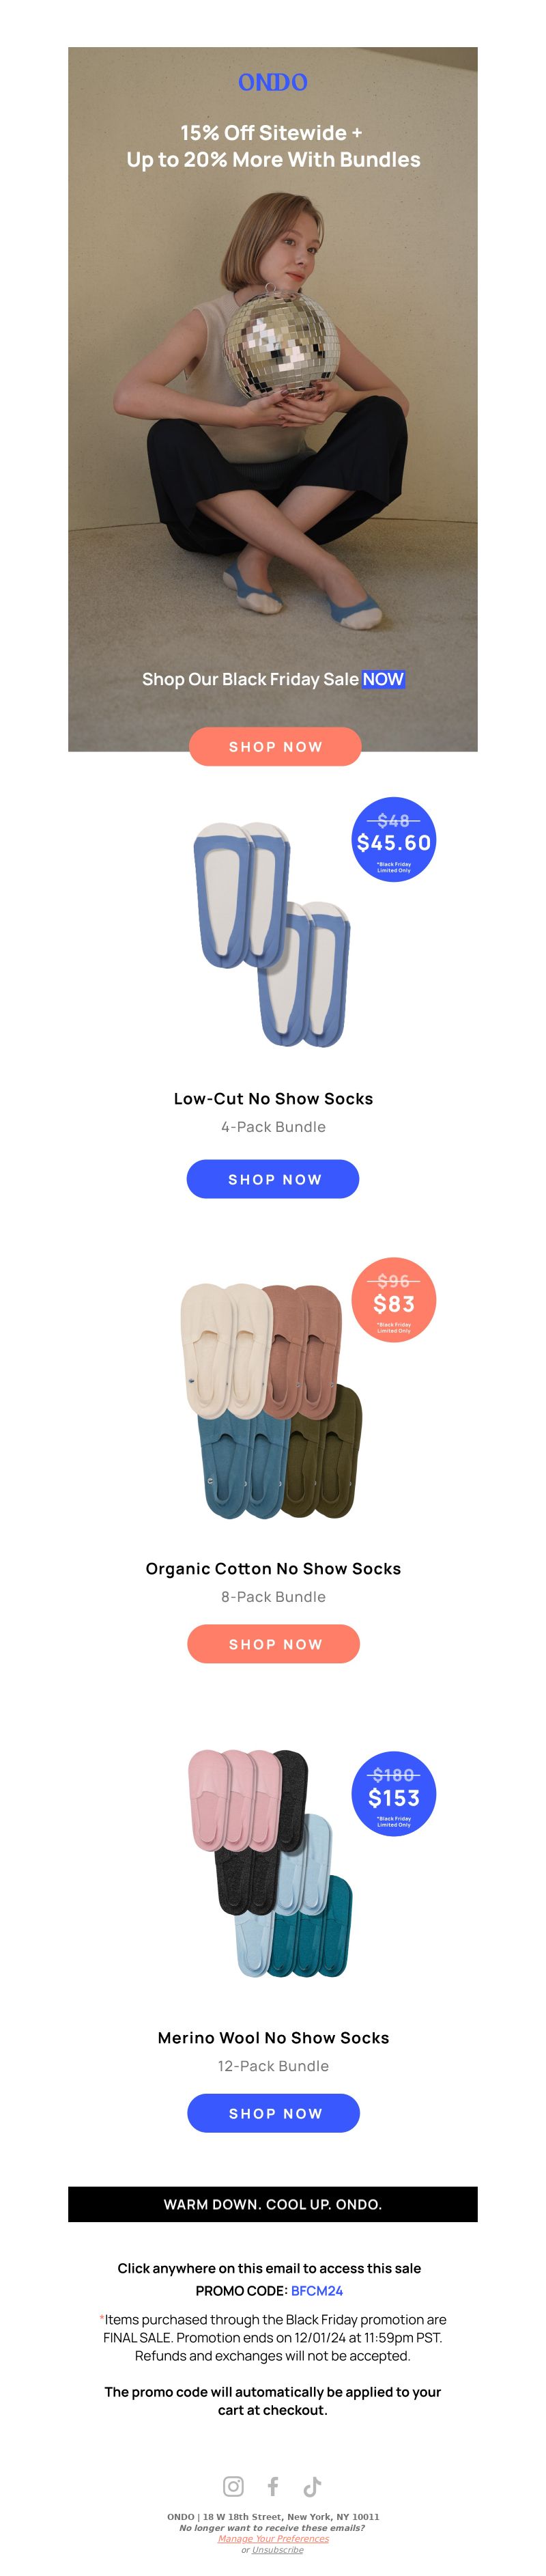Image resolution: width=546 pixels, height=2576 pixels.
Task: Click the $45.60 price badge
Action: (x=394, y=839)
